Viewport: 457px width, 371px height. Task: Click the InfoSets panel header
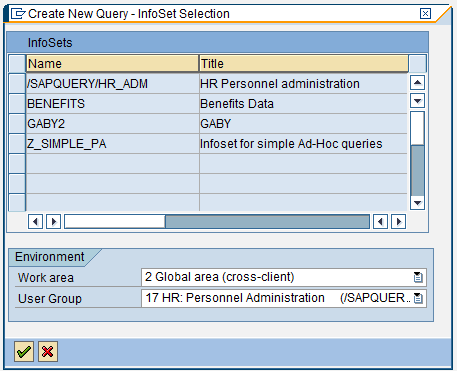218,42
